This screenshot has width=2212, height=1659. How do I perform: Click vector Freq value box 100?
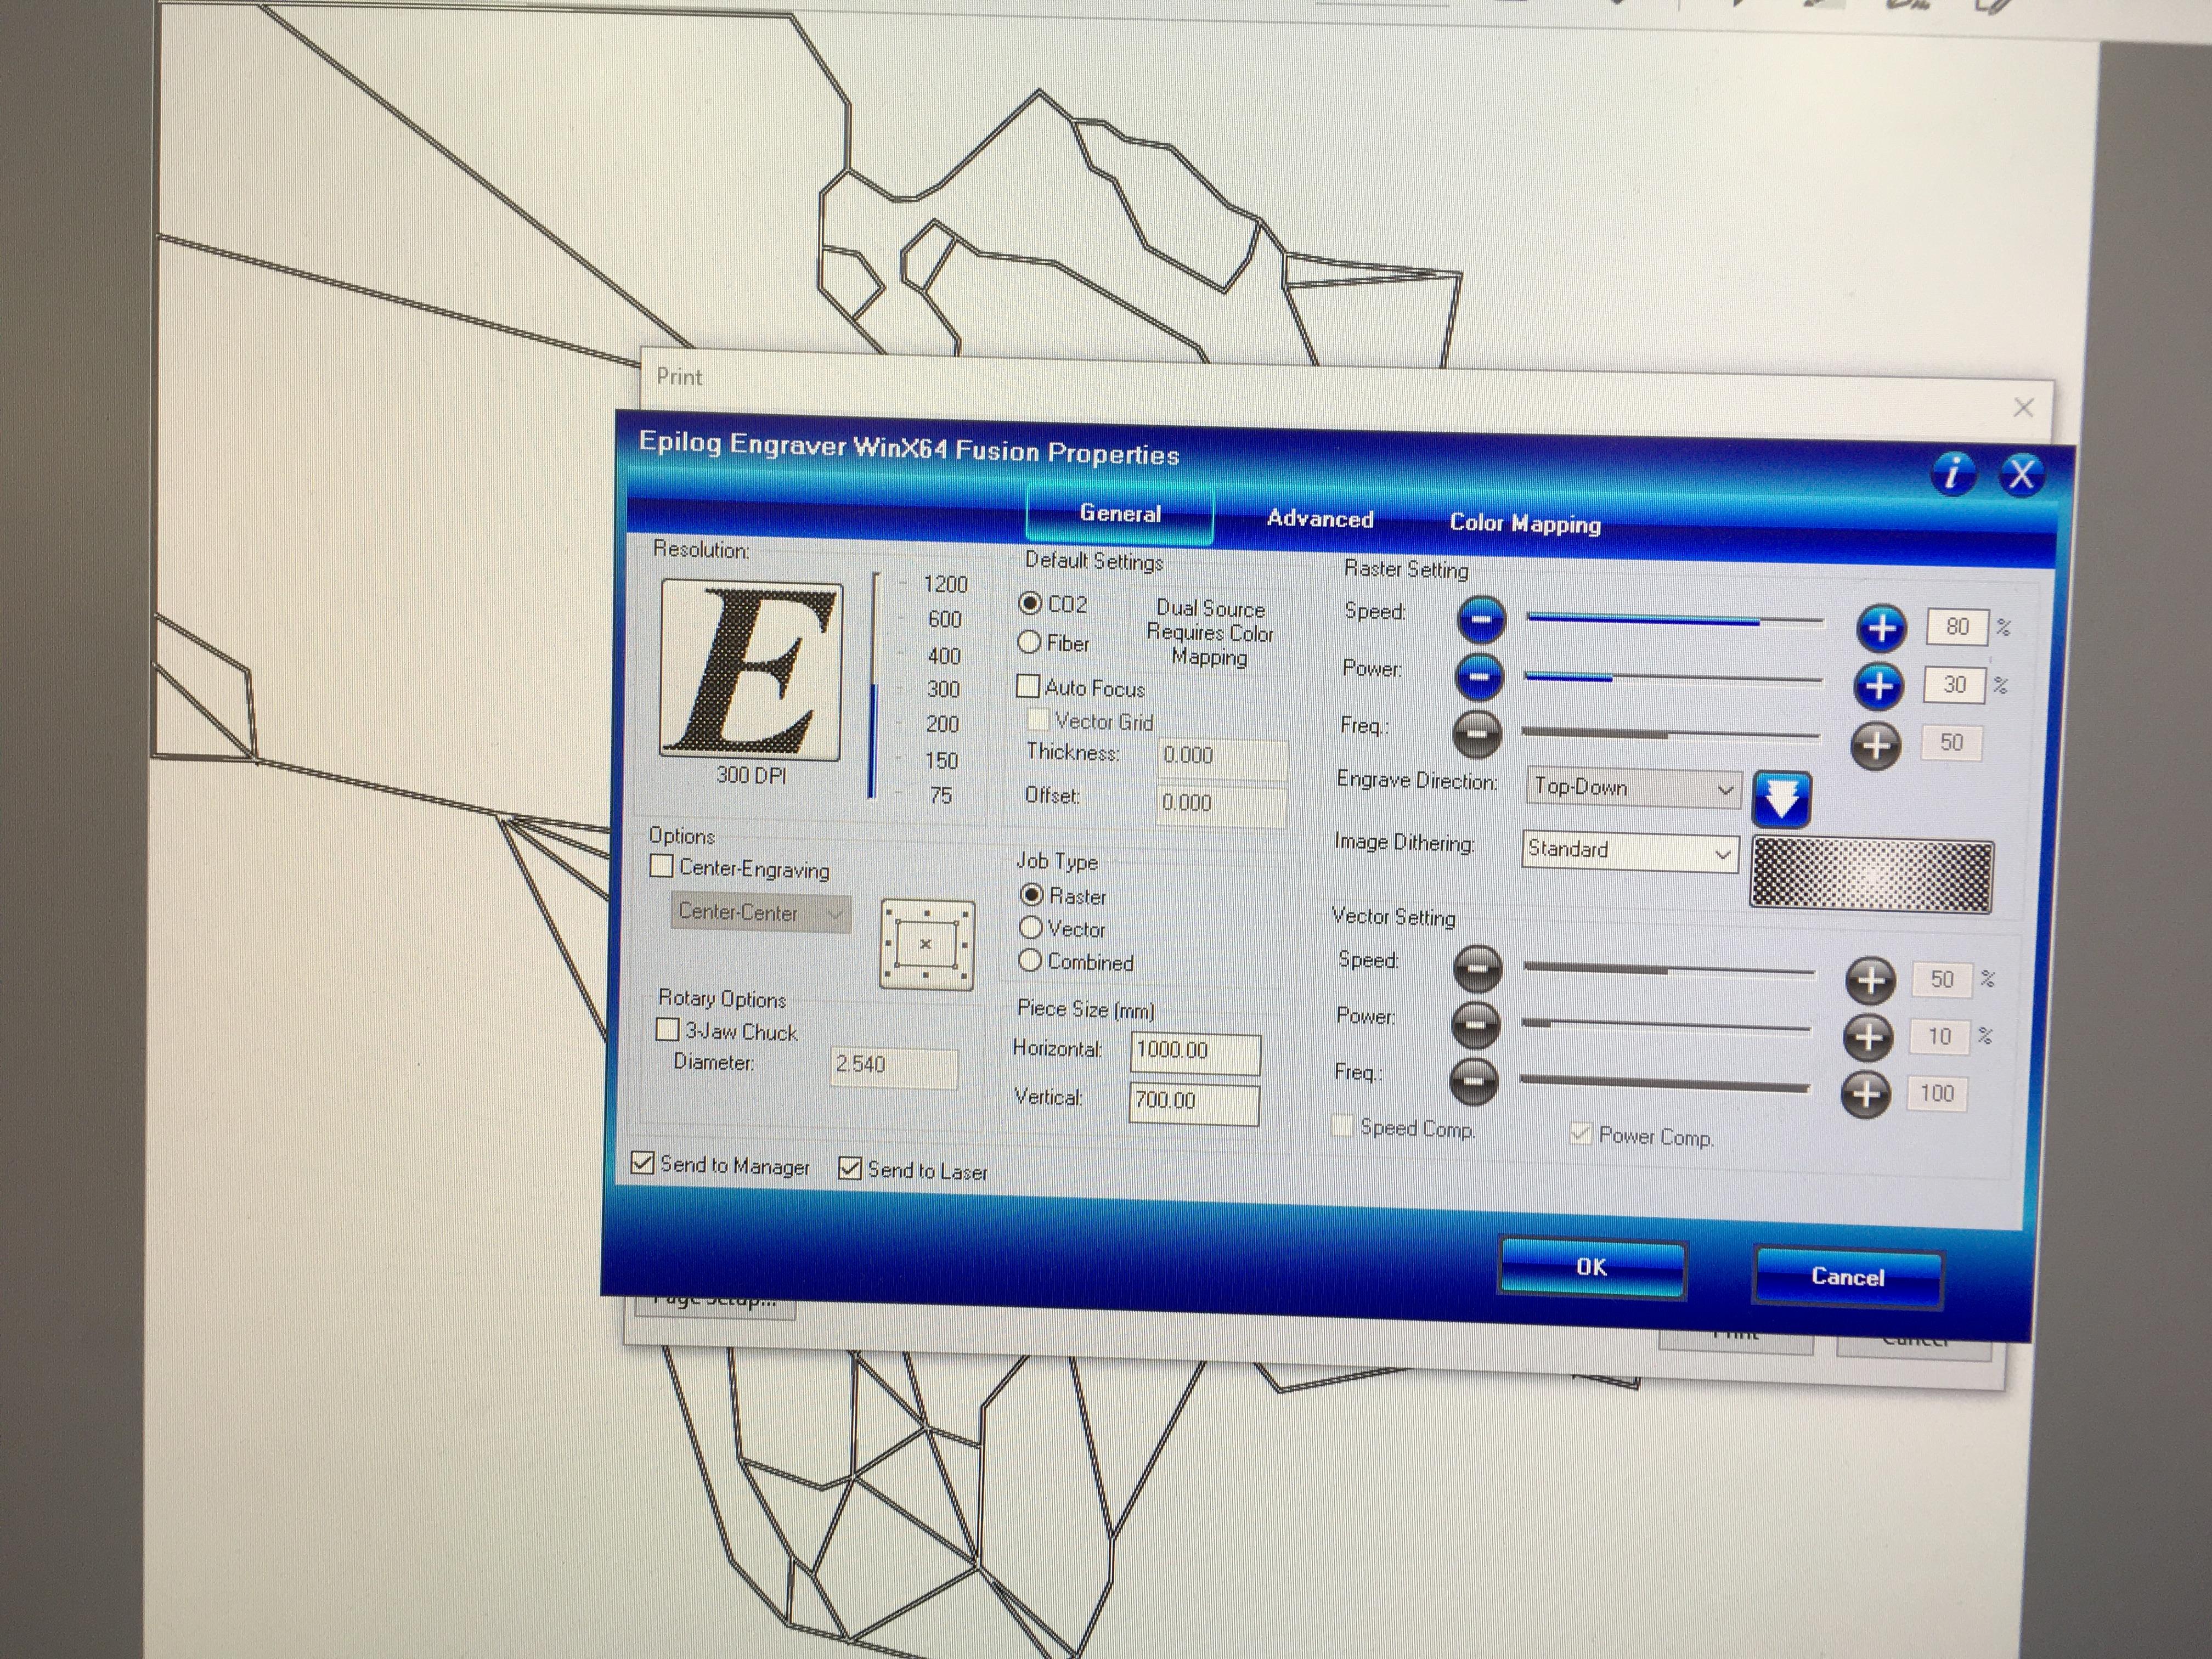[1936, 1094]
